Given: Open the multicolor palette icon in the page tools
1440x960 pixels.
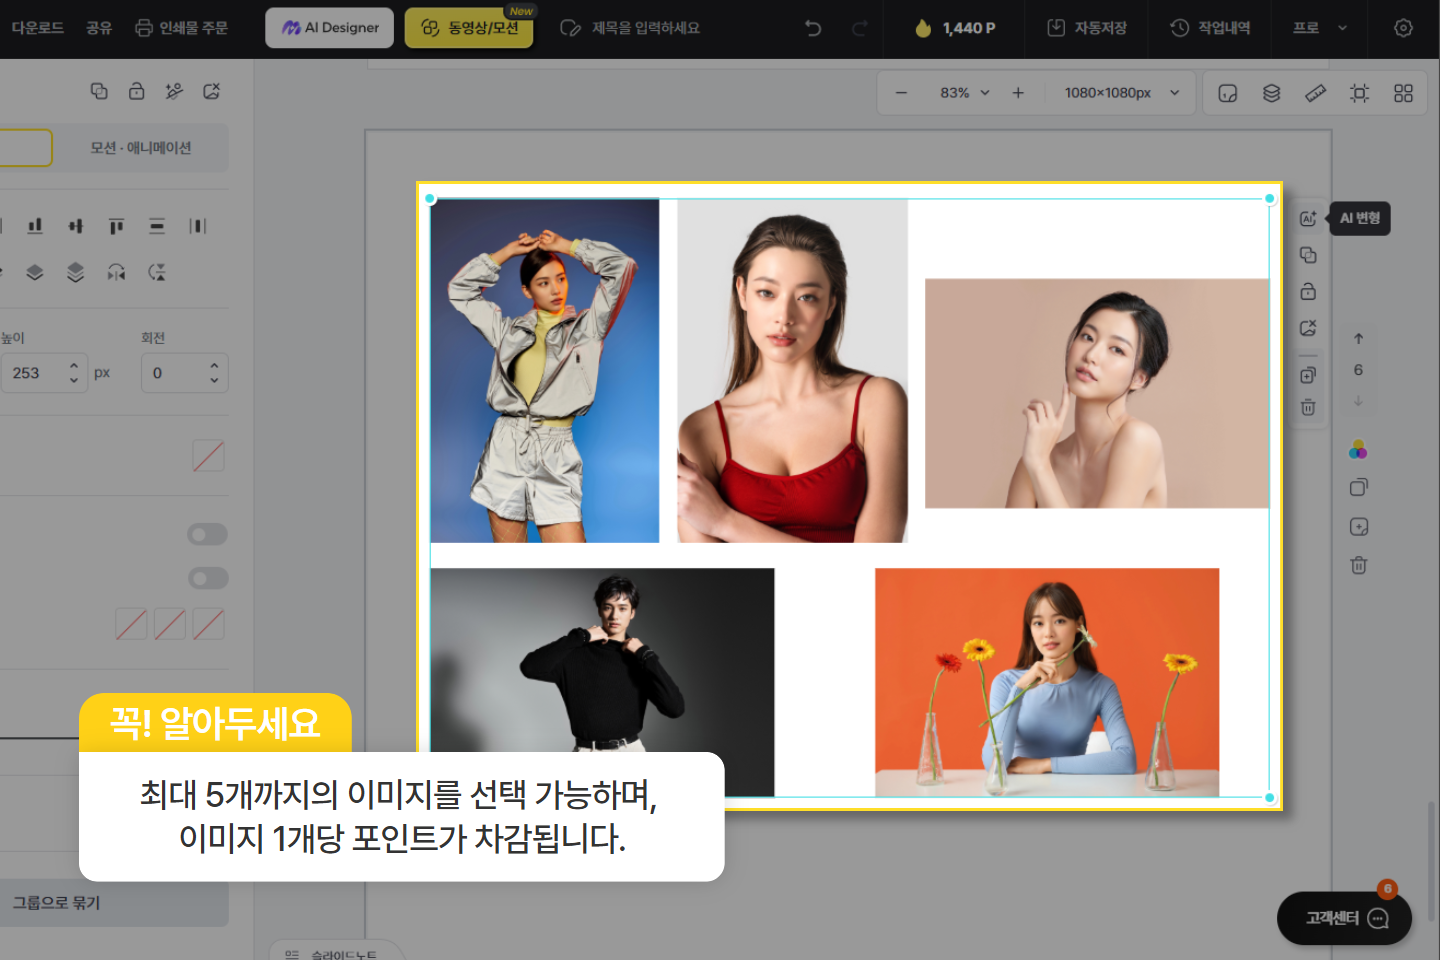Looking at the screenshot, I should click(x=1358, y=450).
